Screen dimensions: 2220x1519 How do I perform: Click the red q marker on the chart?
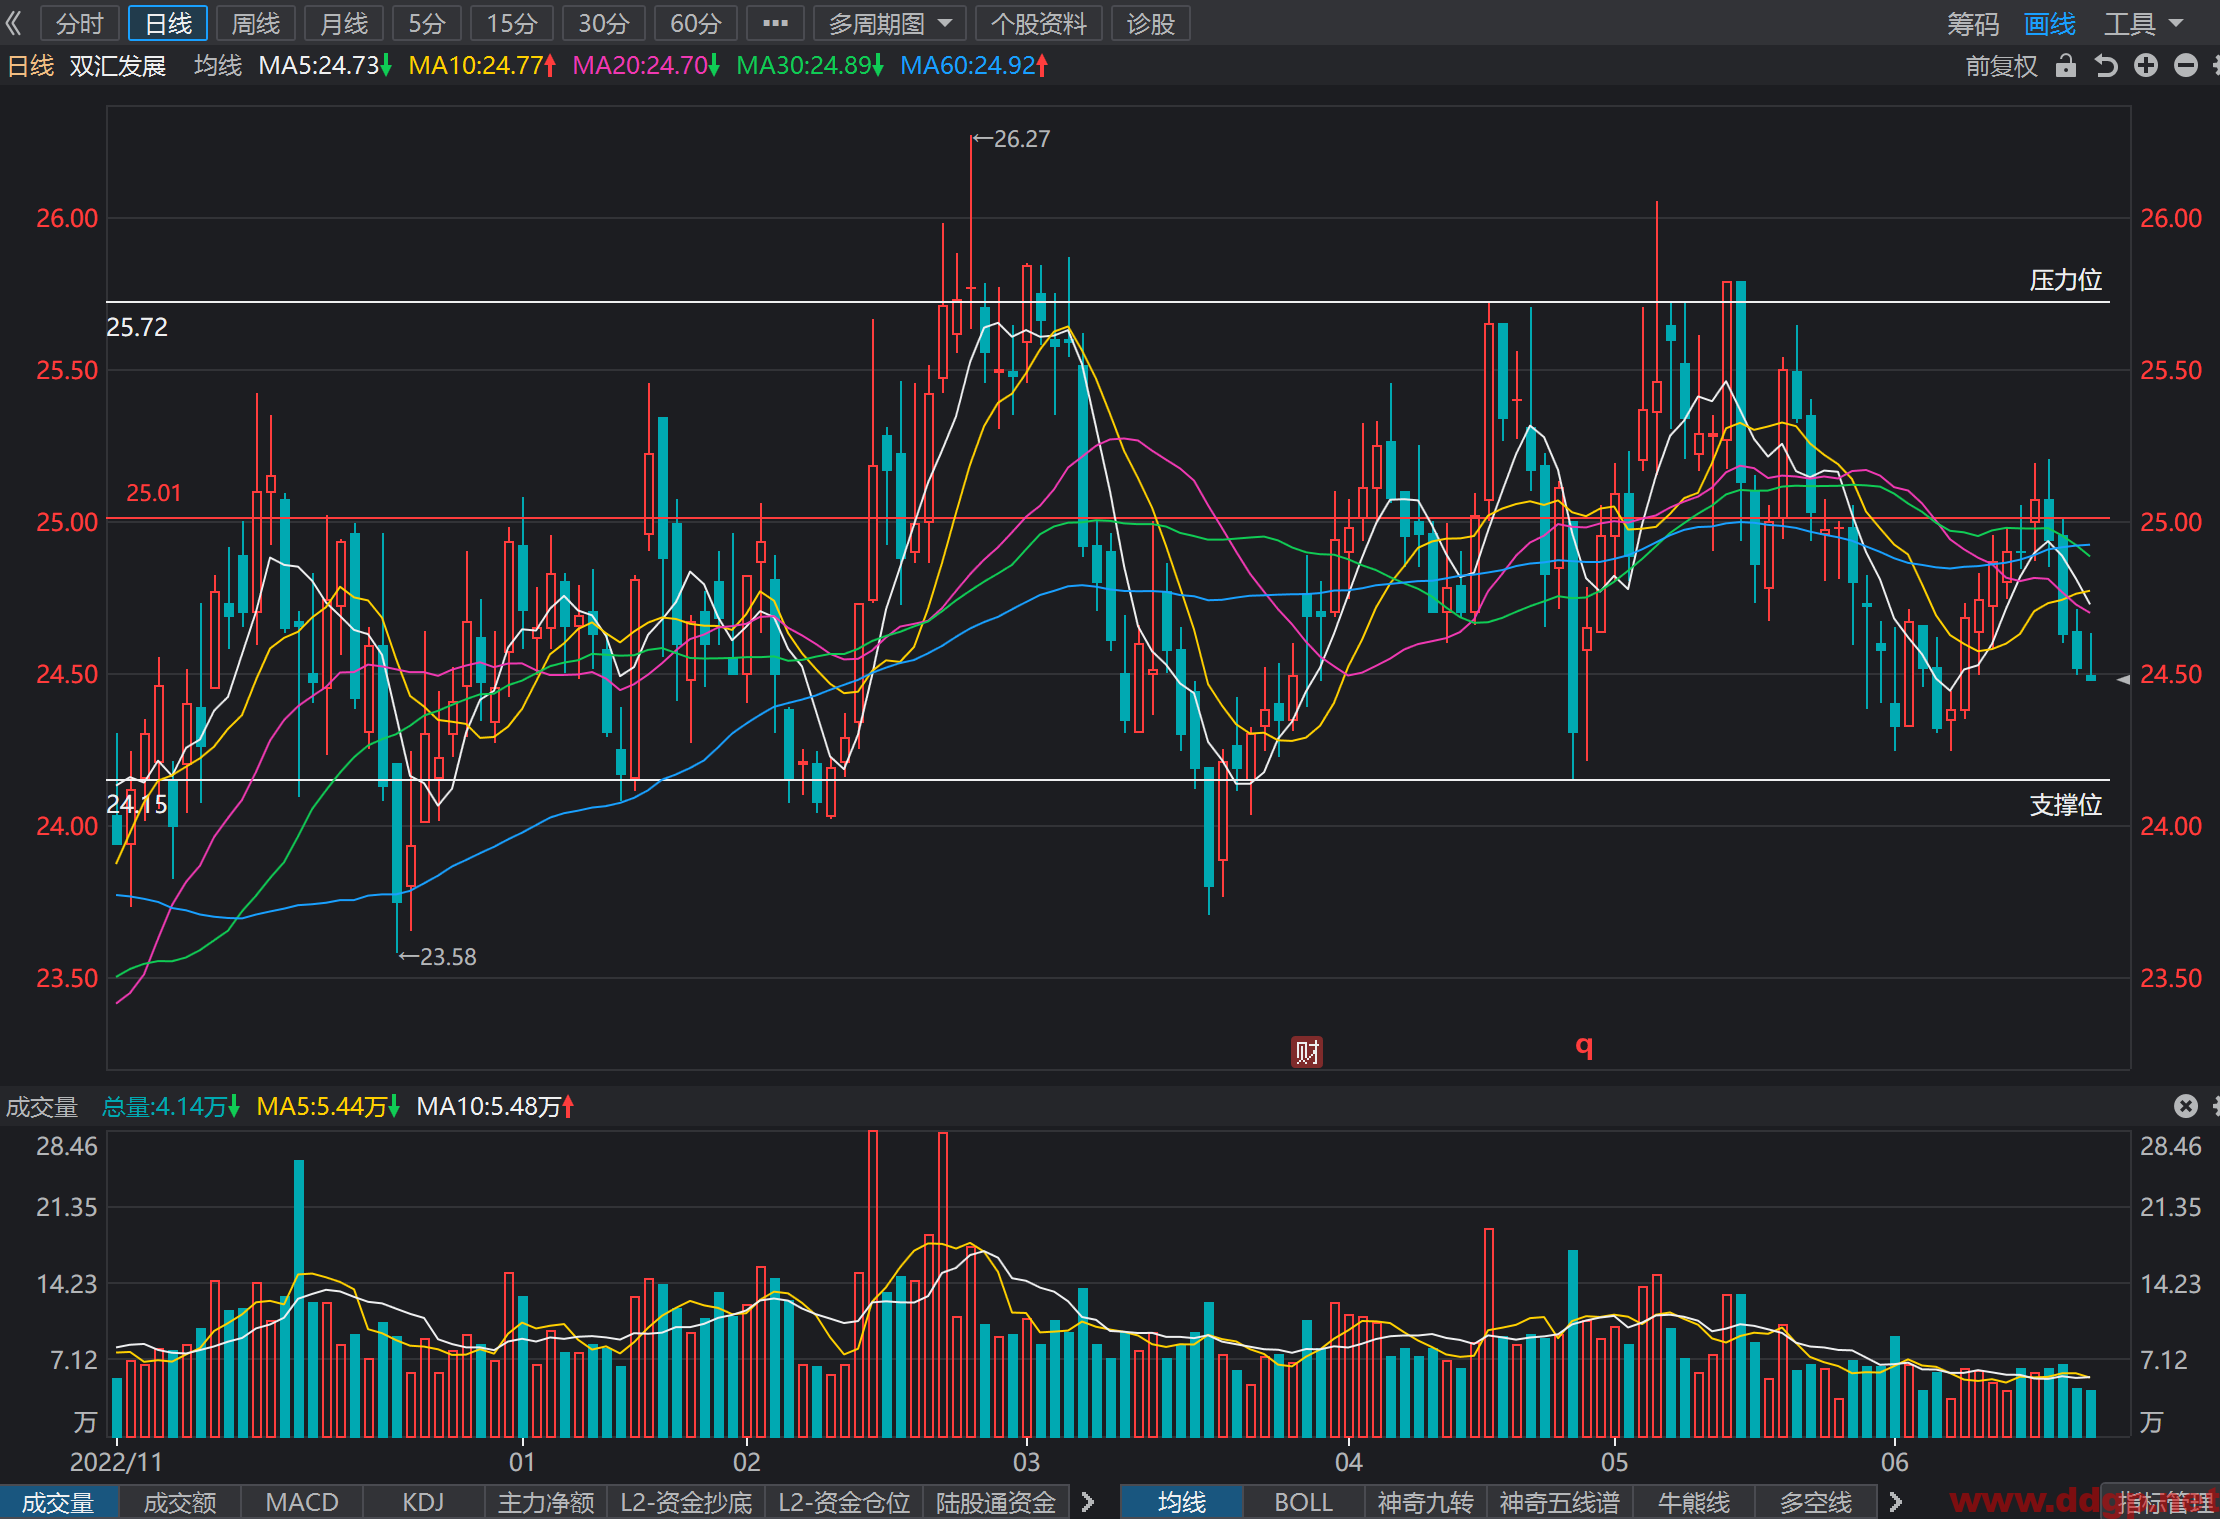click(x=1584, y=1046)
